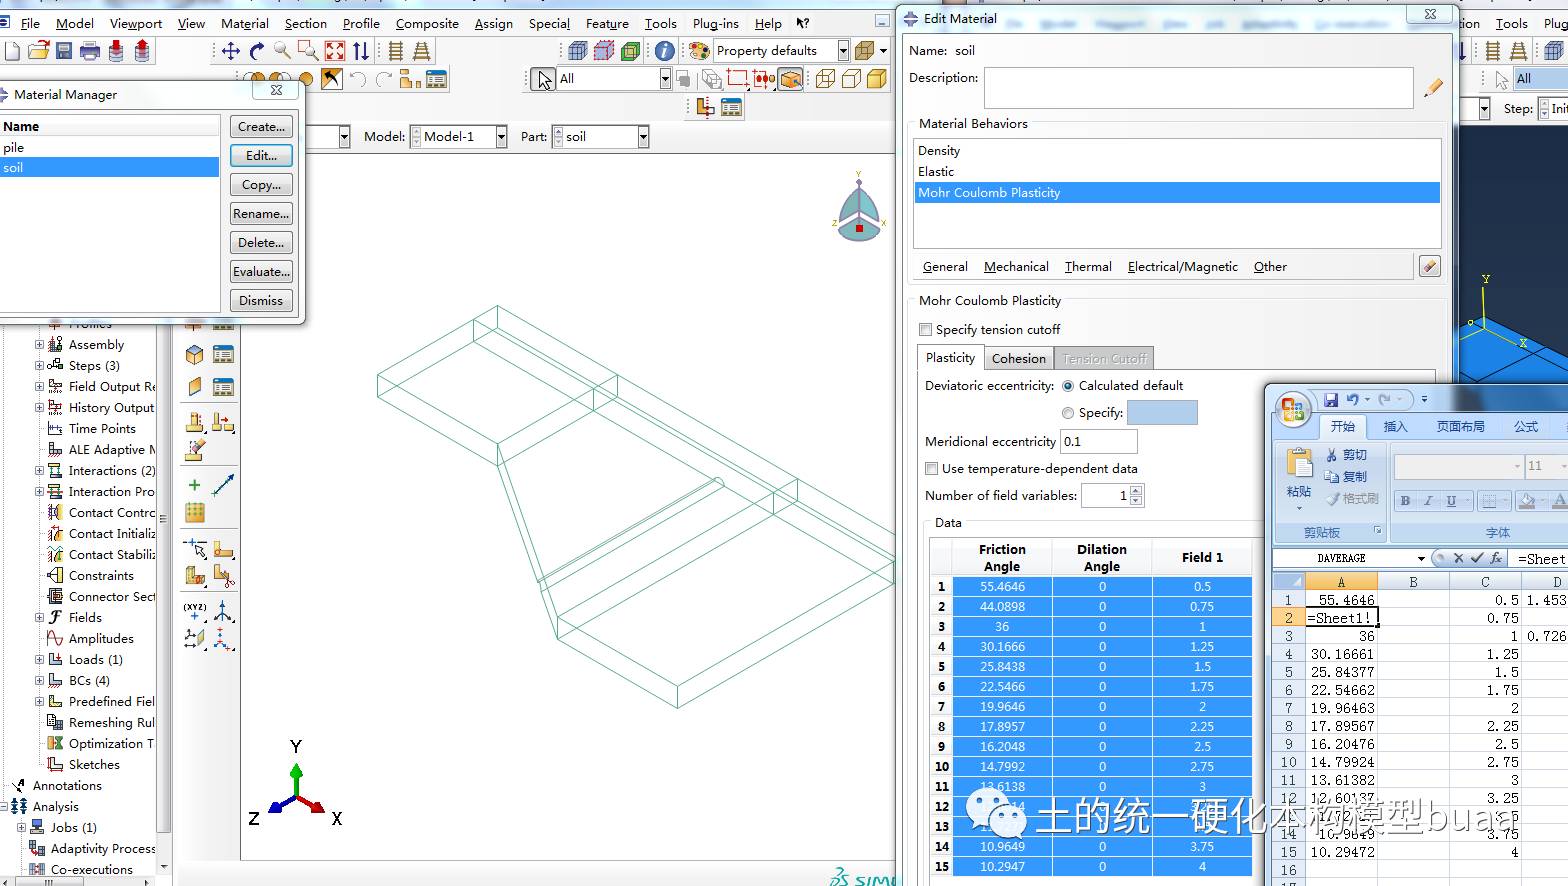1568x886 pixels.
Task: Click Excel's Office button
Action: 1292,408
